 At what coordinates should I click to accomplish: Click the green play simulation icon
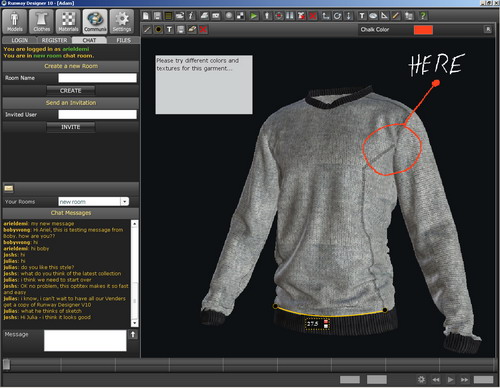point(254,16)
